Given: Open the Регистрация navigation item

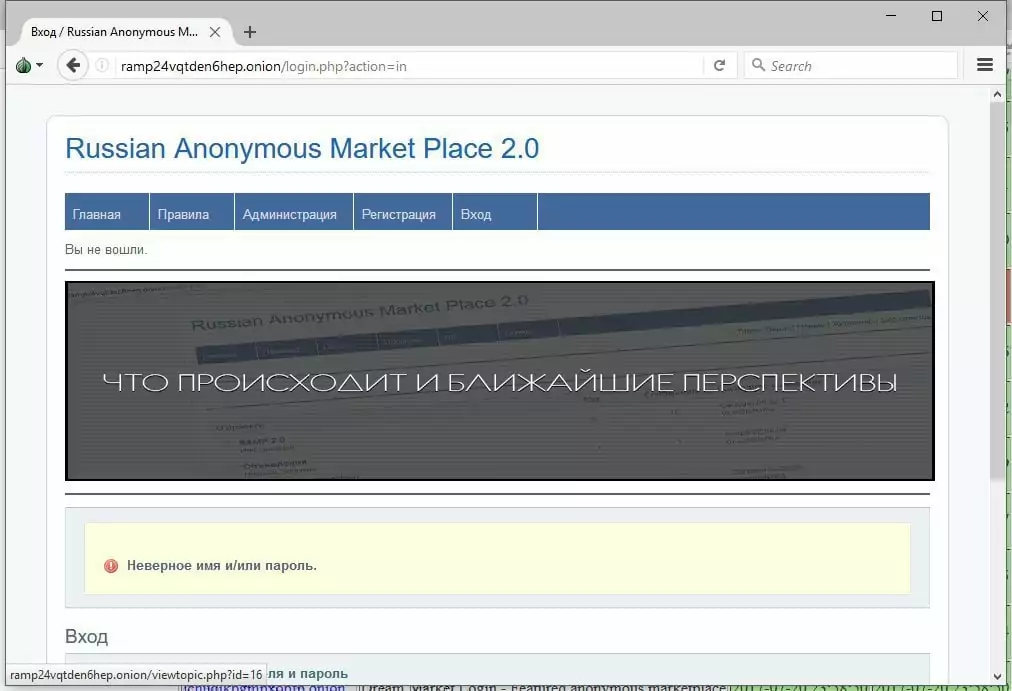Looking at the screenshot, I should pos(403,212).
